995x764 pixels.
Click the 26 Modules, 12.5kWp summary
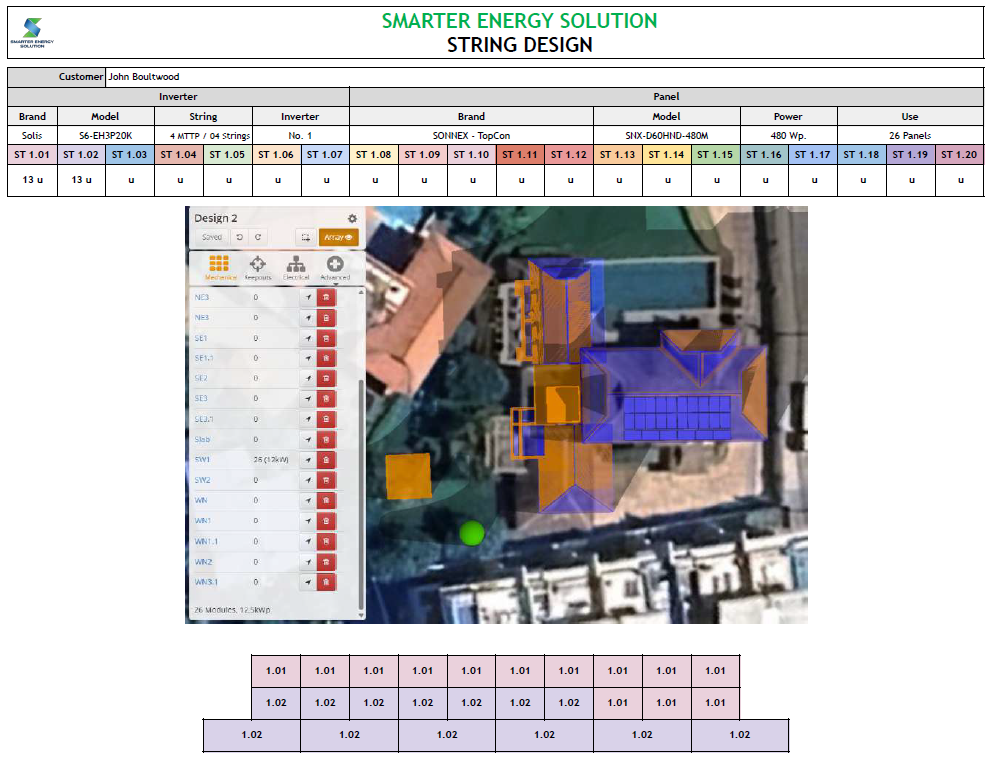(x=232, y=610)
